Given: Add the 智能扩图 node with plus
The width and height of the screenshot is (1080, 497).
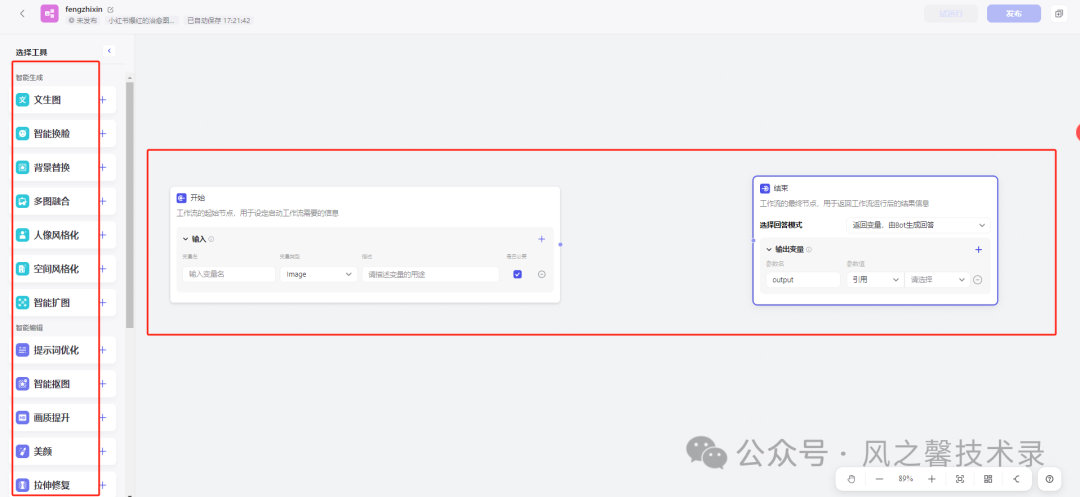Looking at the screenshot, I should tap(103, 303).
